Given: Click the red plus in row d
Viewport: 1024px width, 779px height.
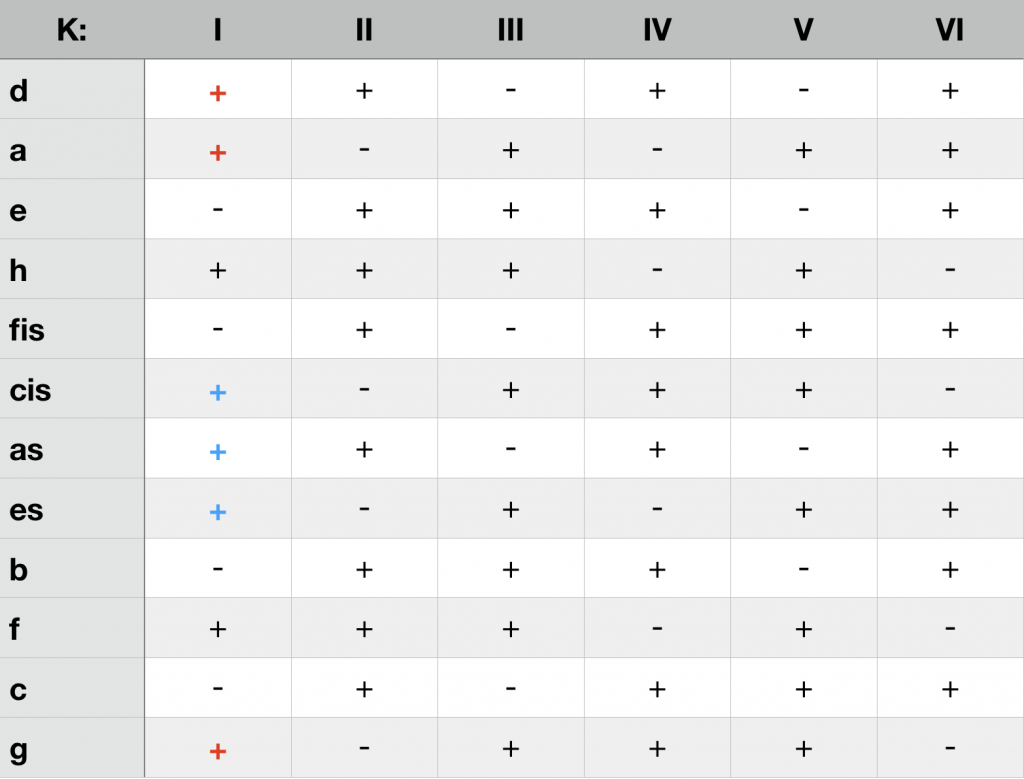Looking at the screenshot, I should tap(218, 92).
